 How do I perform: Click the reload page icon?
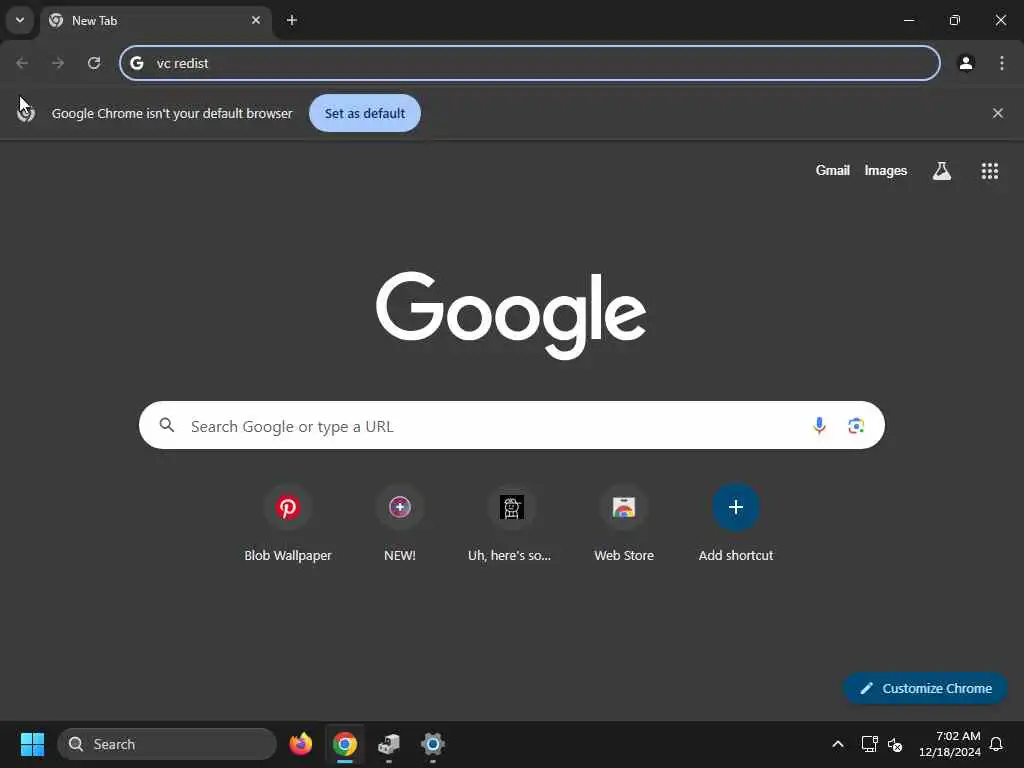(x=94, y=63)
